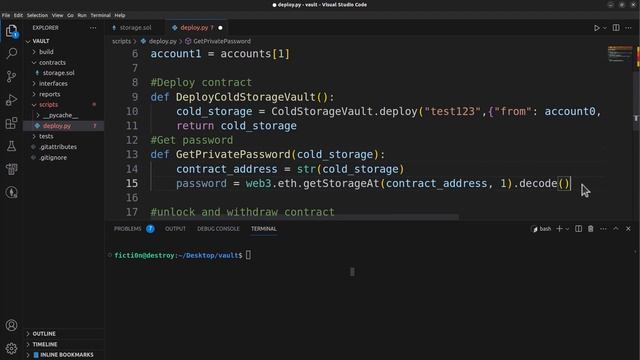Open the Manage settings gear icon
This screenshot has width=640, height=360.
pos(11,348)
